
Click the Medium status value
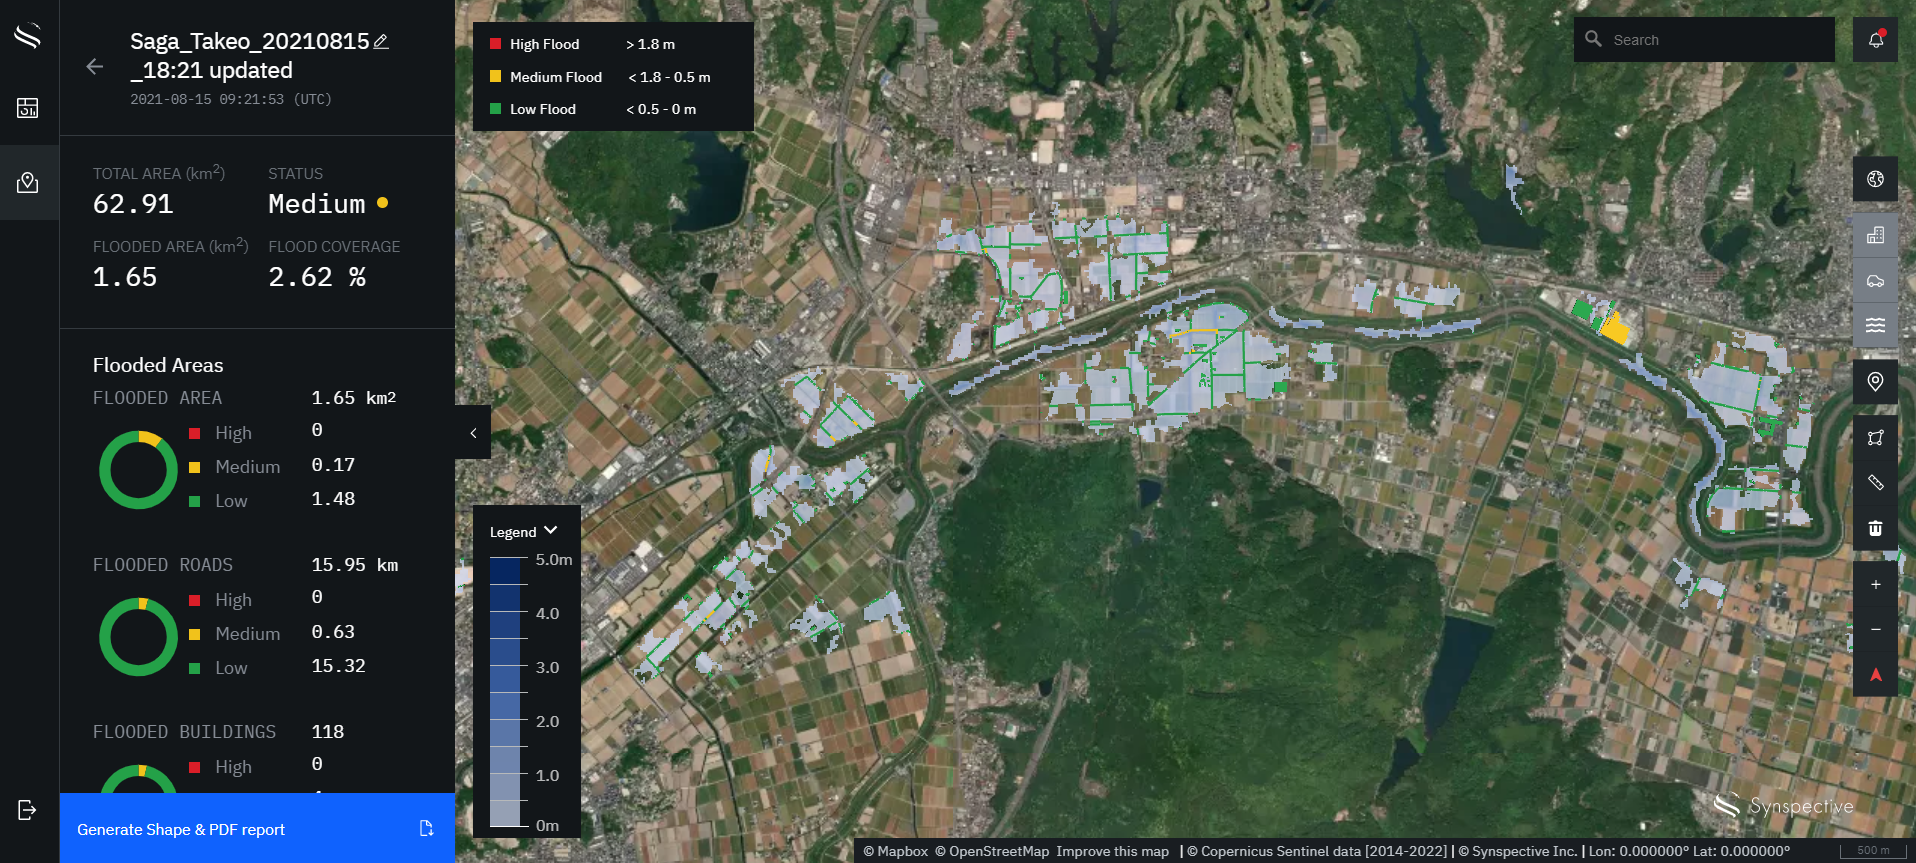[317, 204]
